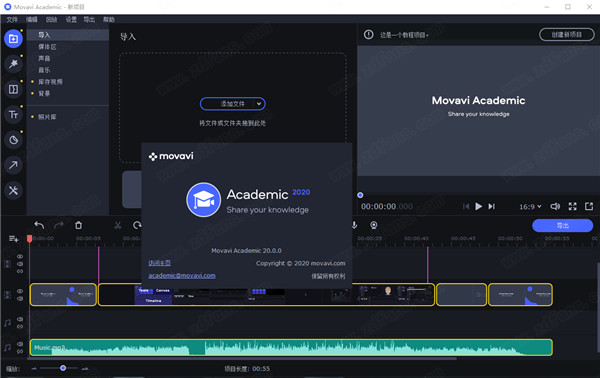Open the homepage link in About dialog
Viewport: 600px width, 378px height.
160,263
